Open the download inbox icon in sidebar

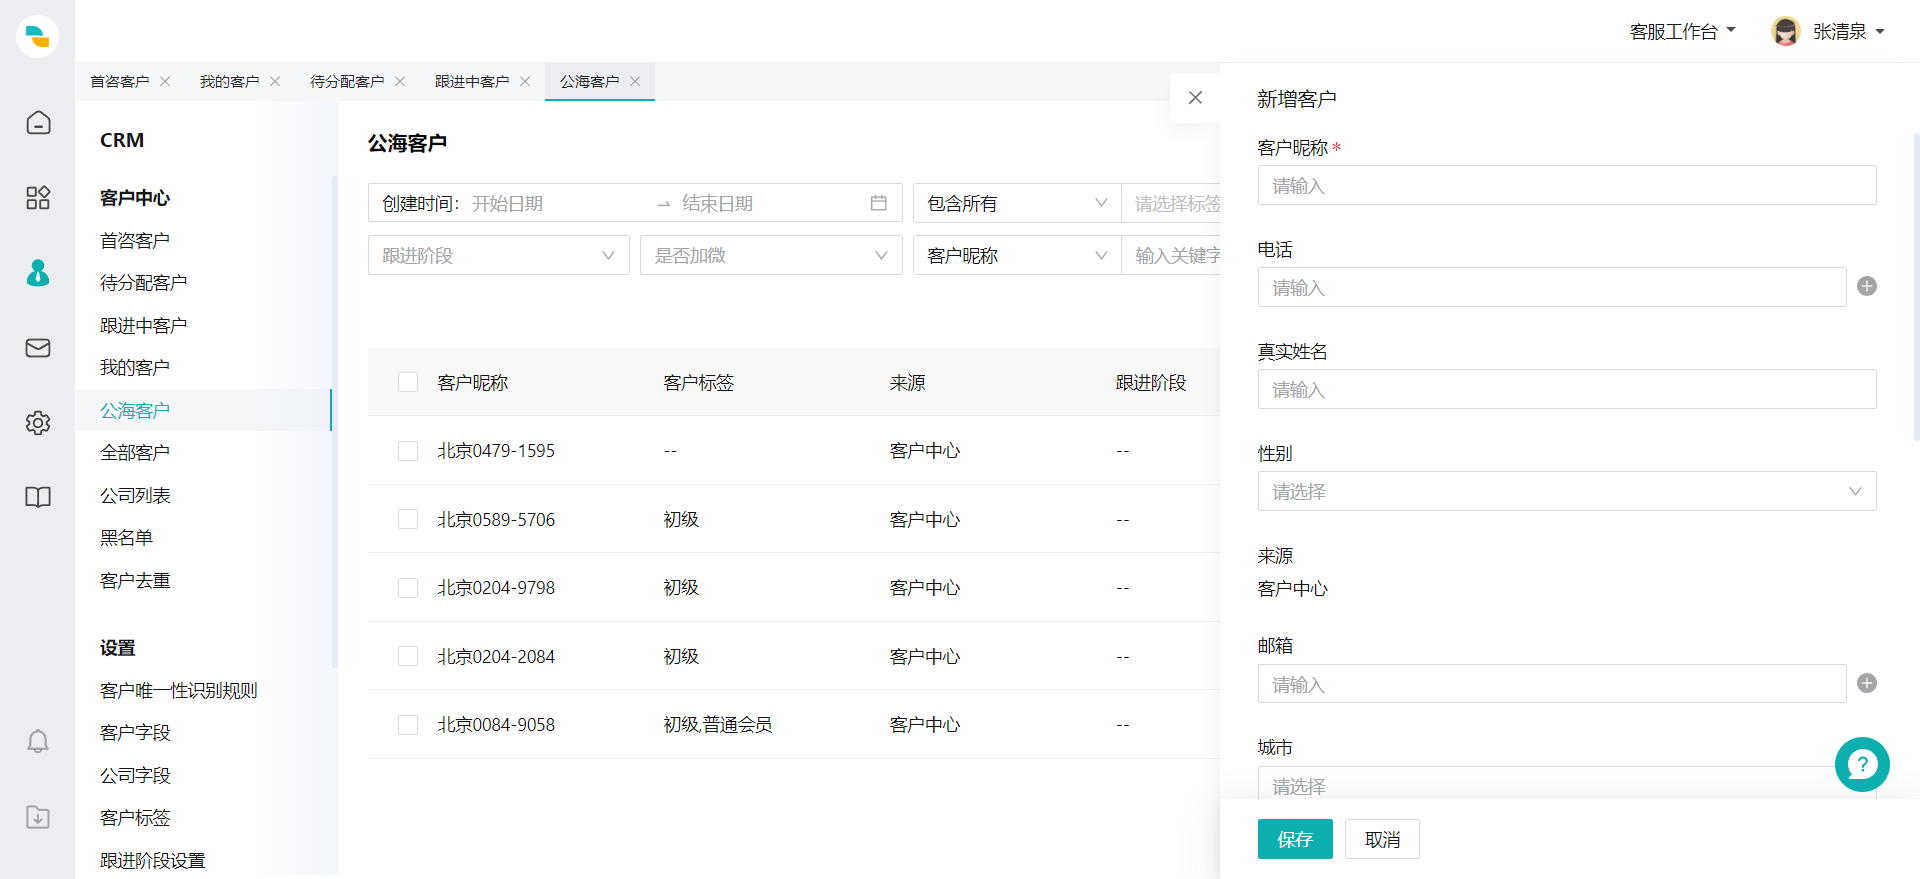point(38,817)
